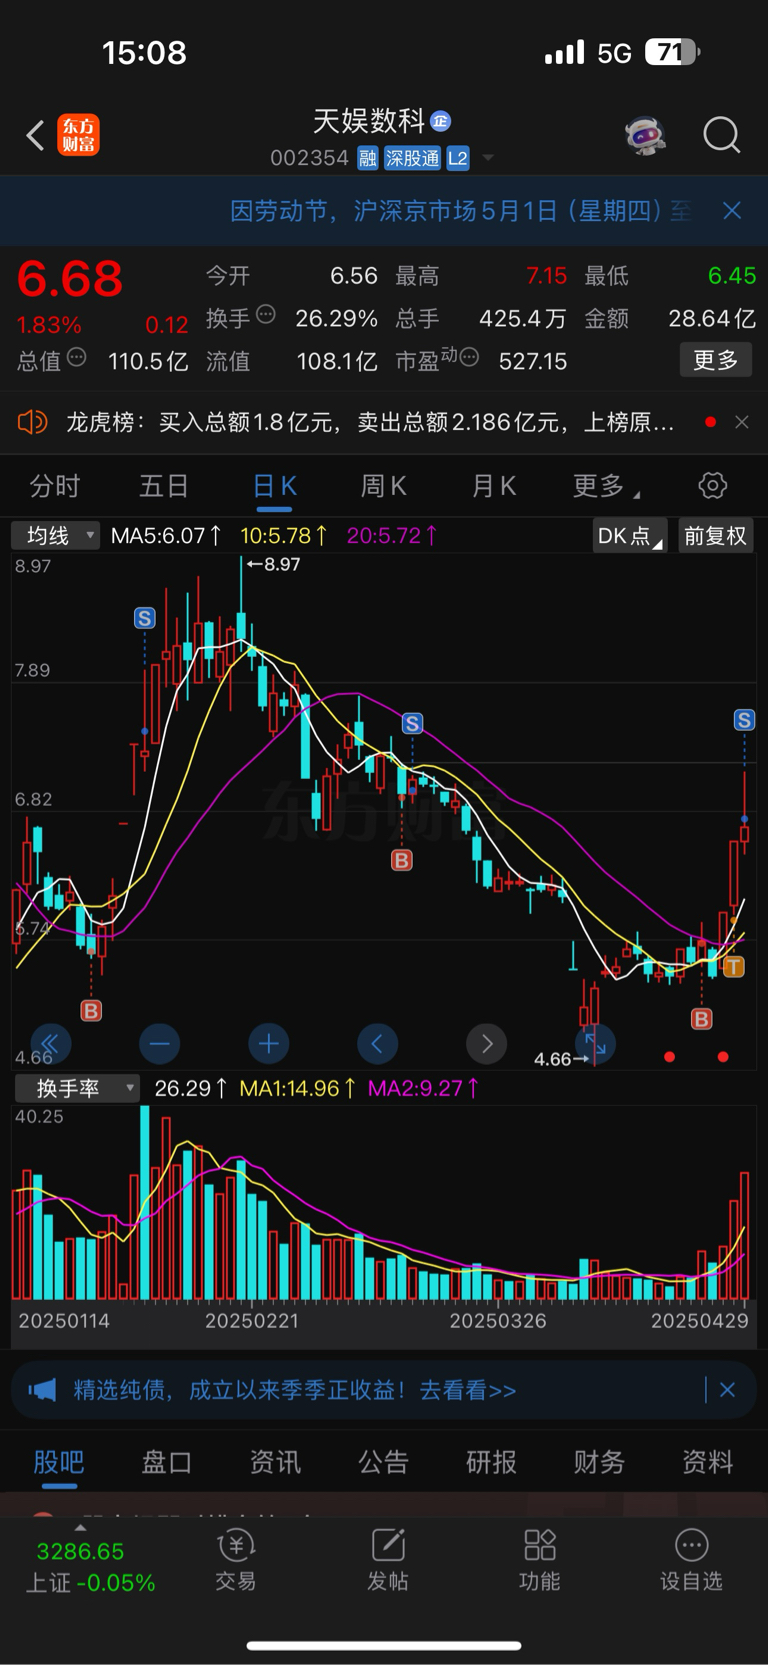Switch to the 五日 chart tab

pyautogui.click(x=164, y=486)
